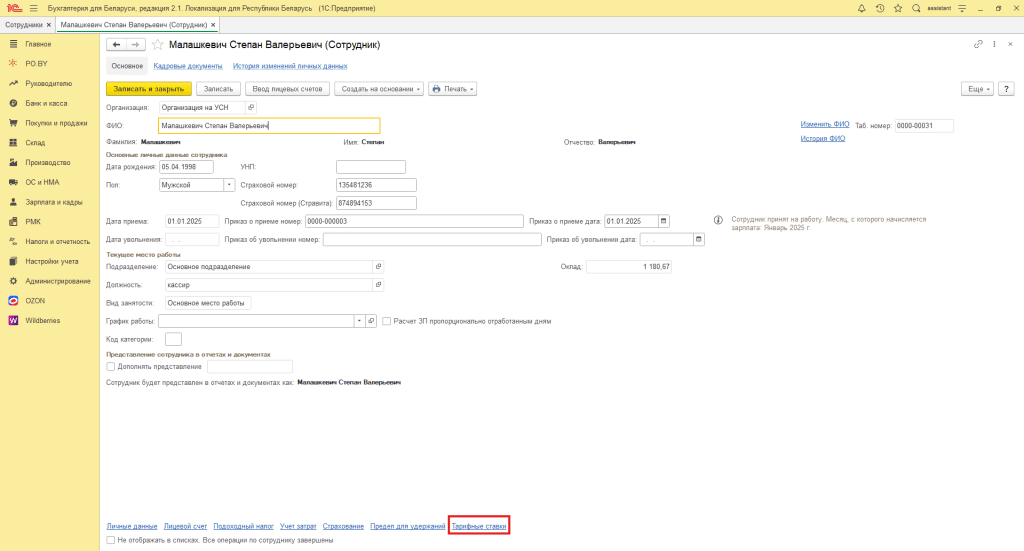This screenshot has height=551, width=1024.
Task: Open История ФИО link
Action: [x=823, y=138]
